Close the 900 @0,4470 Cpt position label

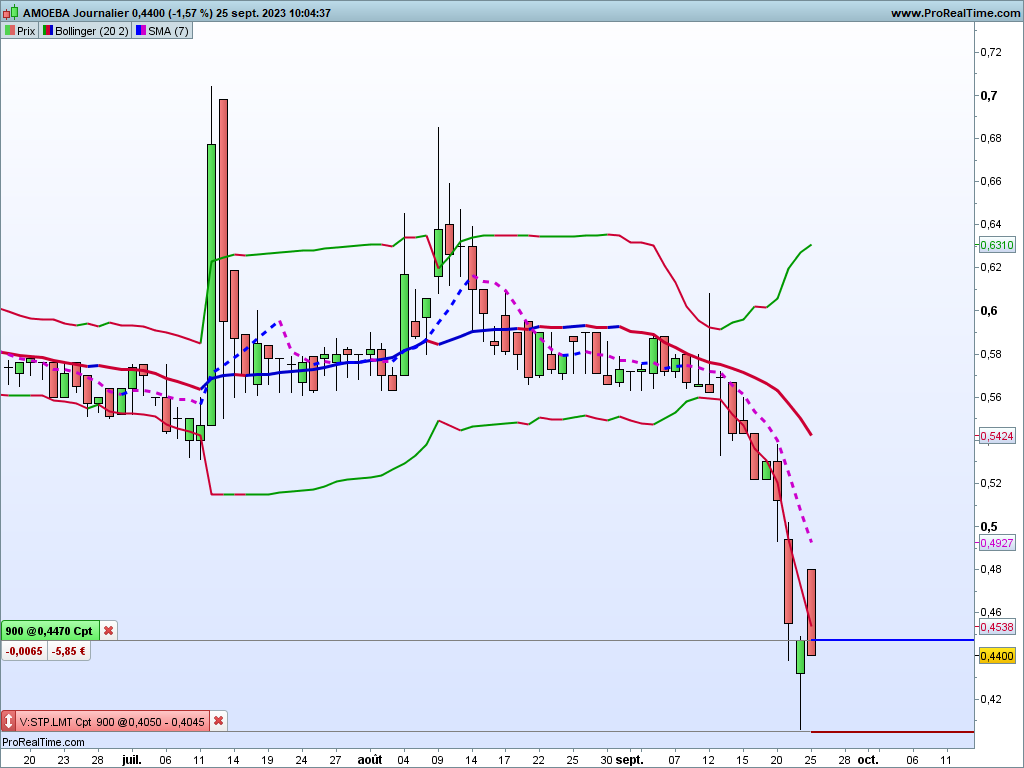pos(108,631)
